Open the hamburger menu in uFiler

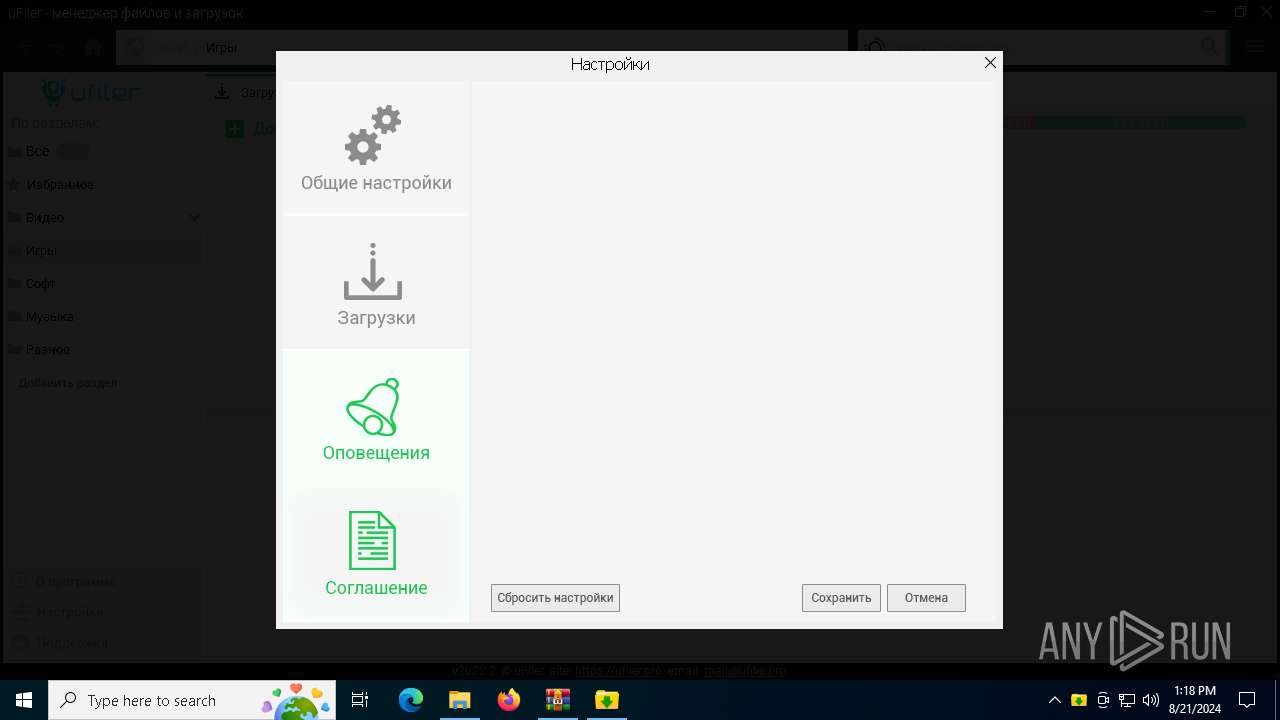1256,47
